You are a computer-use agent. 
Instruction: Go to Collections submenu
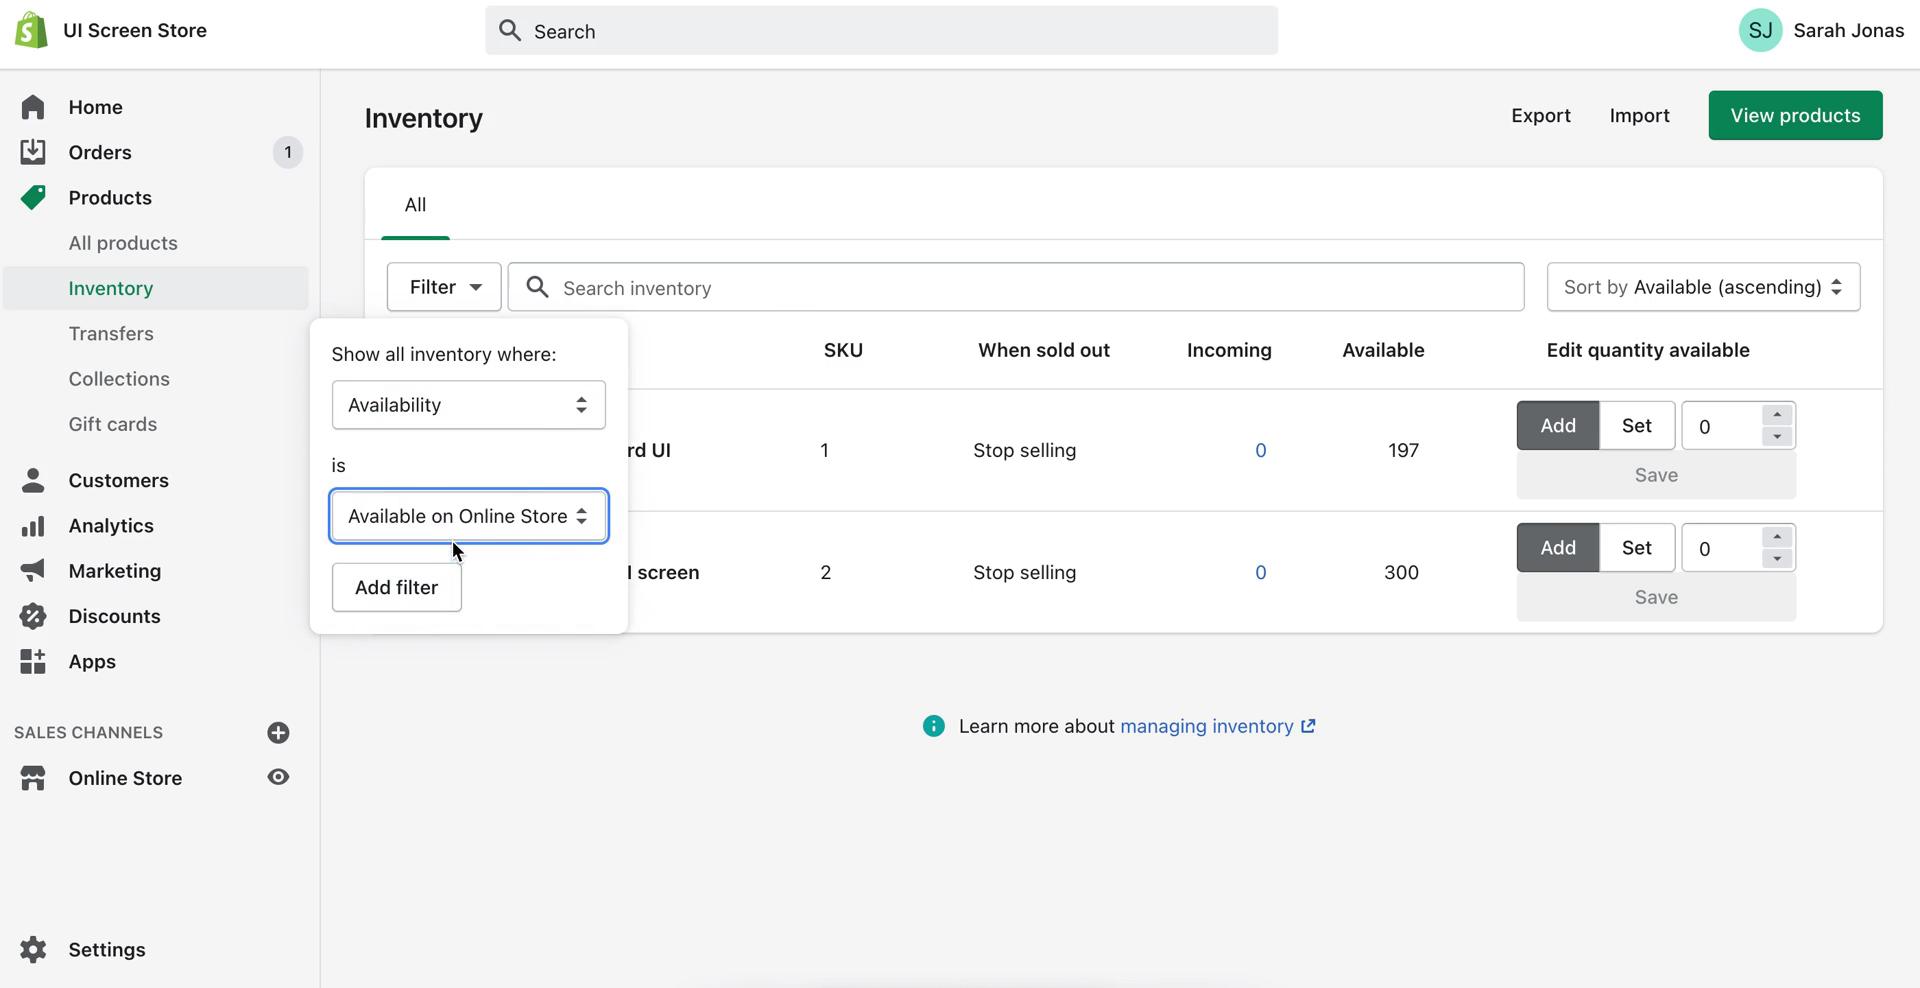coord(119,379)
